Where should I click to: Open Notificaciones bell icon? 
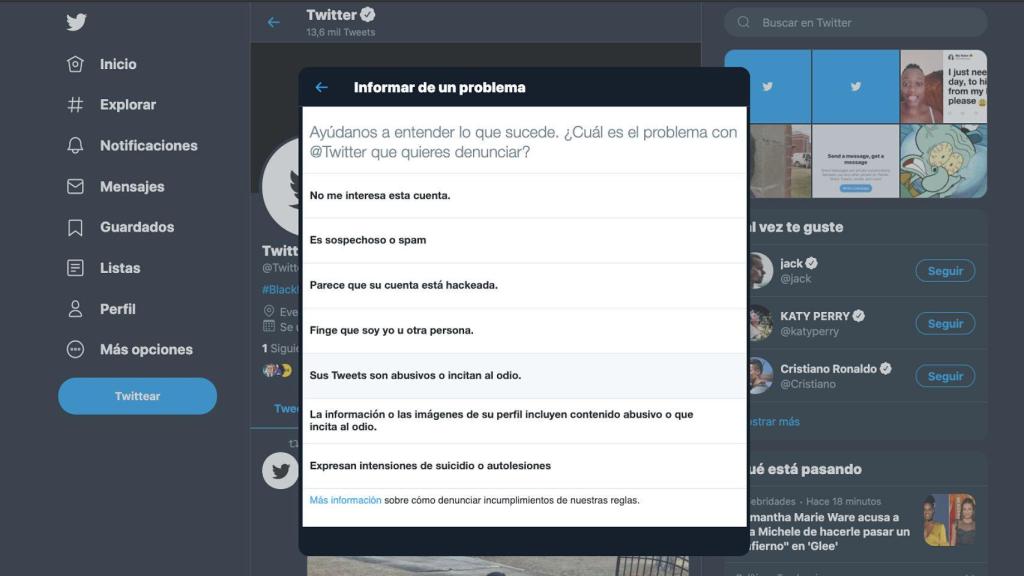(x=75, y=145)
